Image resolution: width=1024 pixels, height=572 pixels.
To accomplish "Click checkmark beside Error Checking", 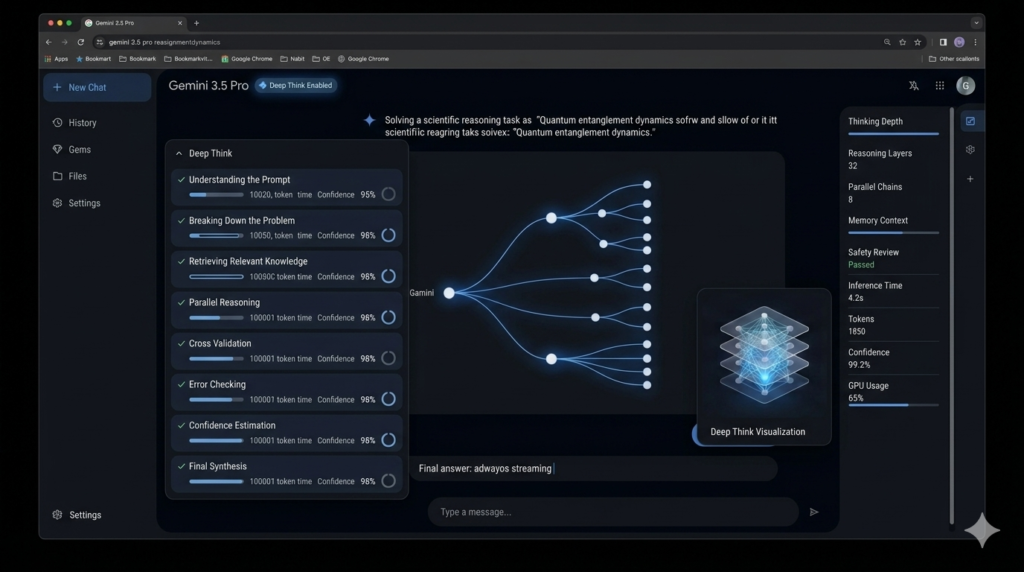I will [x=182, y=385].
